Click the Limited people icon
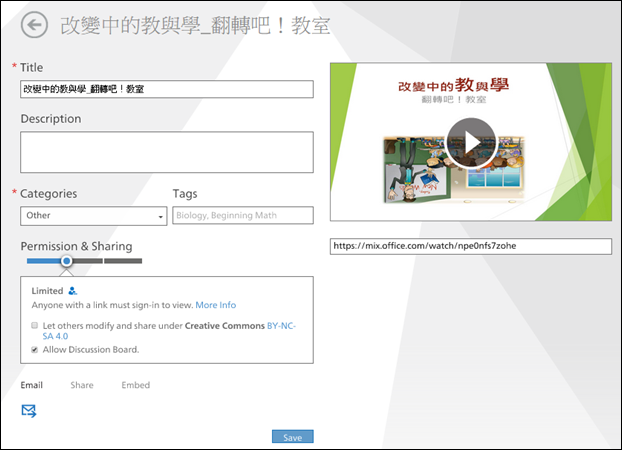This screenshot has width=622, height=450. coord(73,291)
